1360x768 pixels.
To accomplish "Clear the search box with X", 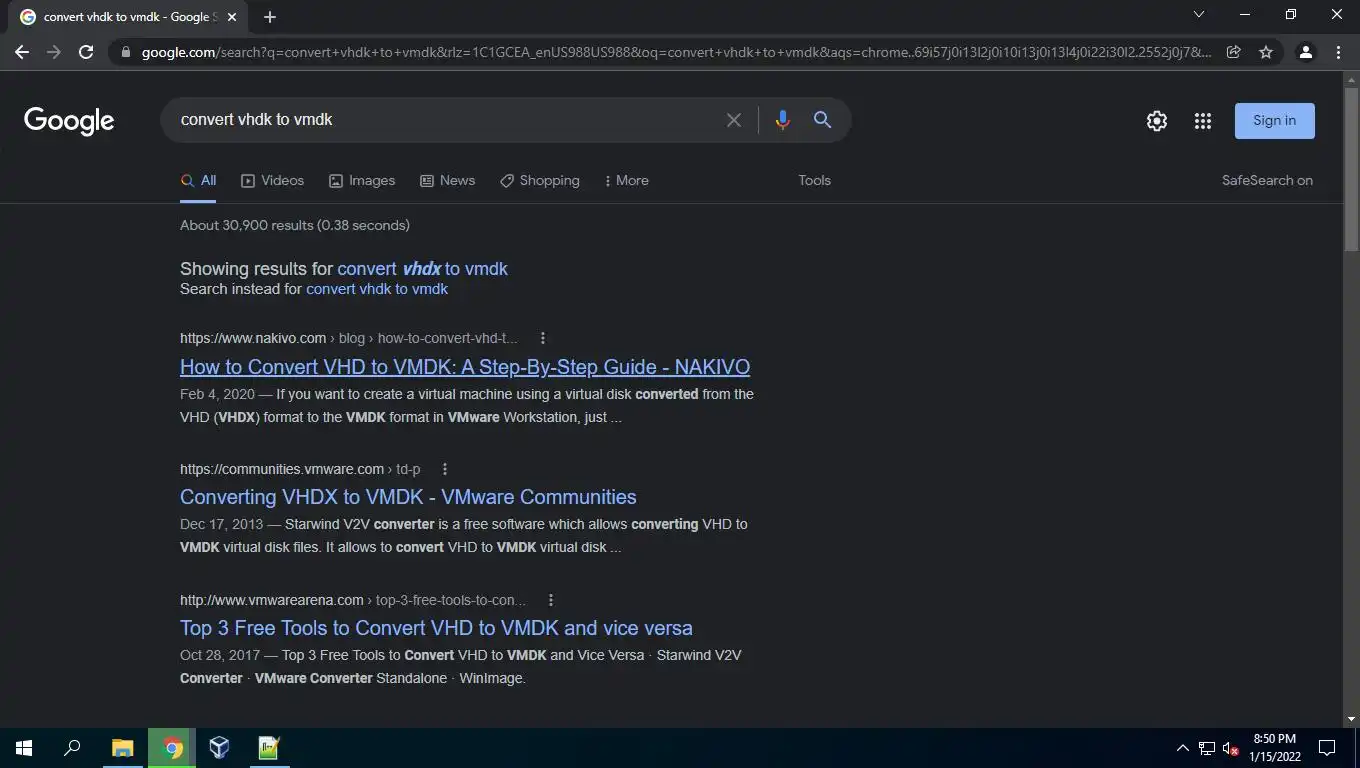I will (734, 120).
